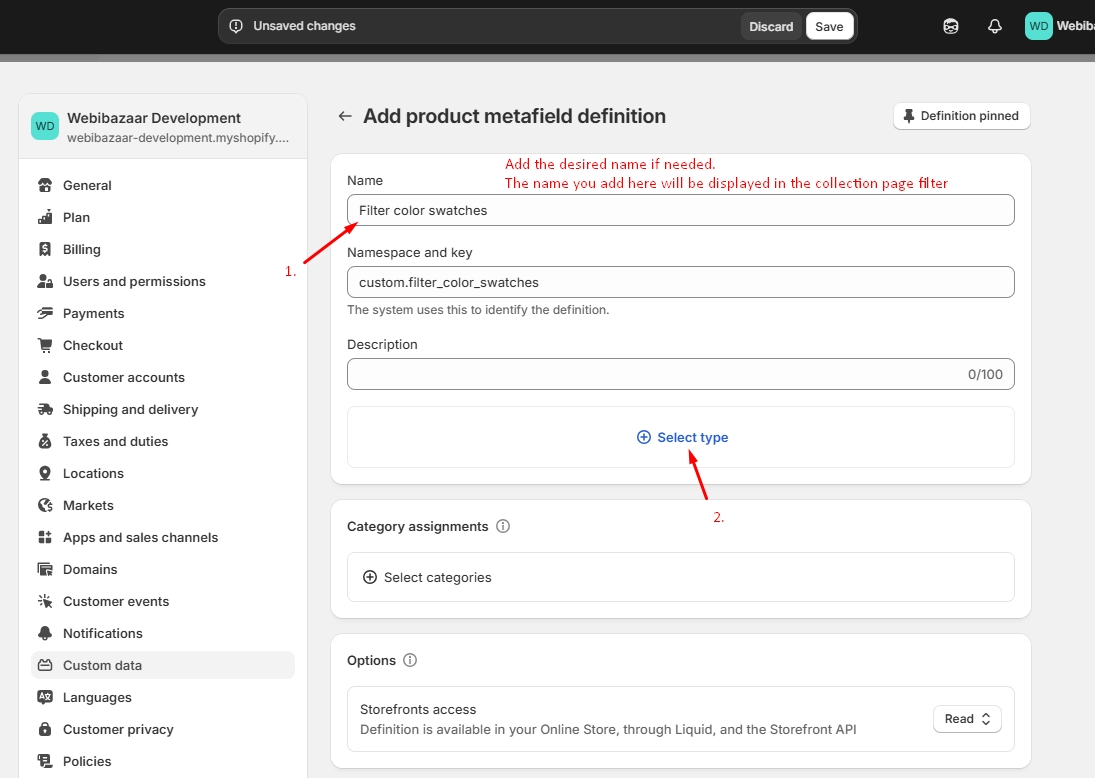Click the Webibazaar Development store avatar
Screen dimensions: 1095x778
[45, 126]
